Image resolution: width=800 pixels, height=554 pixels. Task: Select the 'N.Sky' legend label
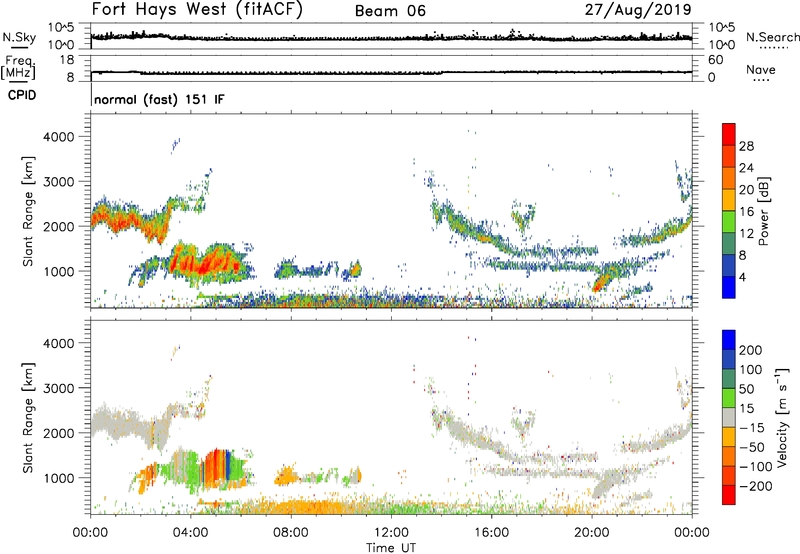click(19, 37)
